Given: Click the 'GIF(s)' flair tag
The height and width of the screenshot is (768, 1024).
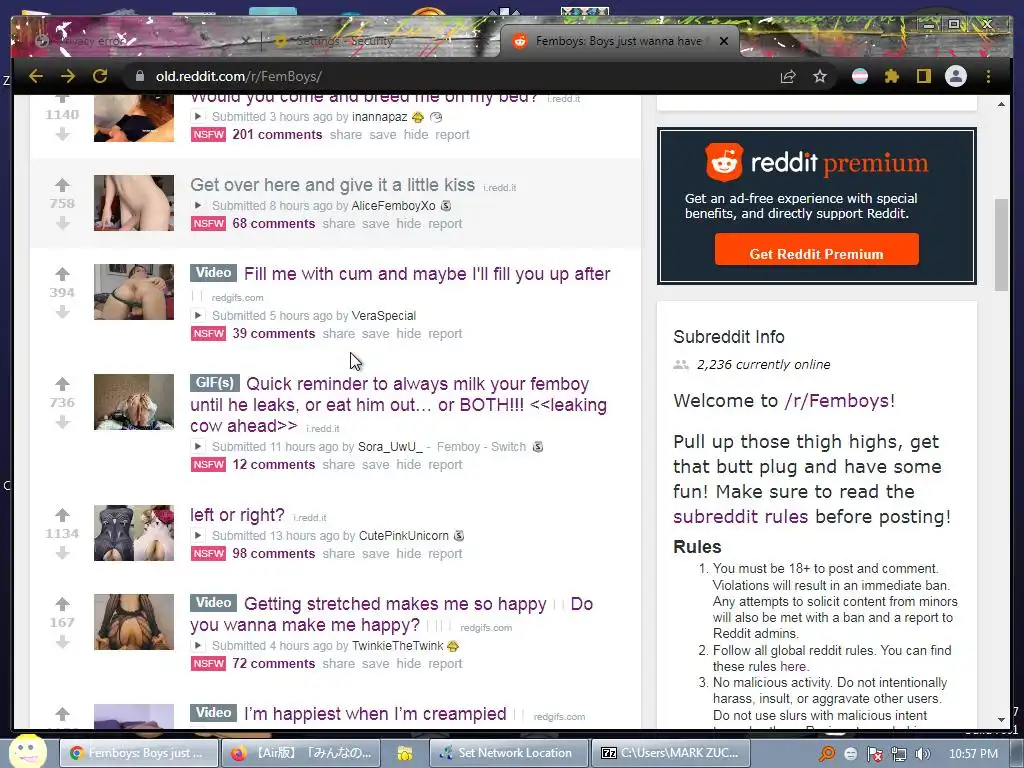Looking at the screenshot, I should pos(215,383).
